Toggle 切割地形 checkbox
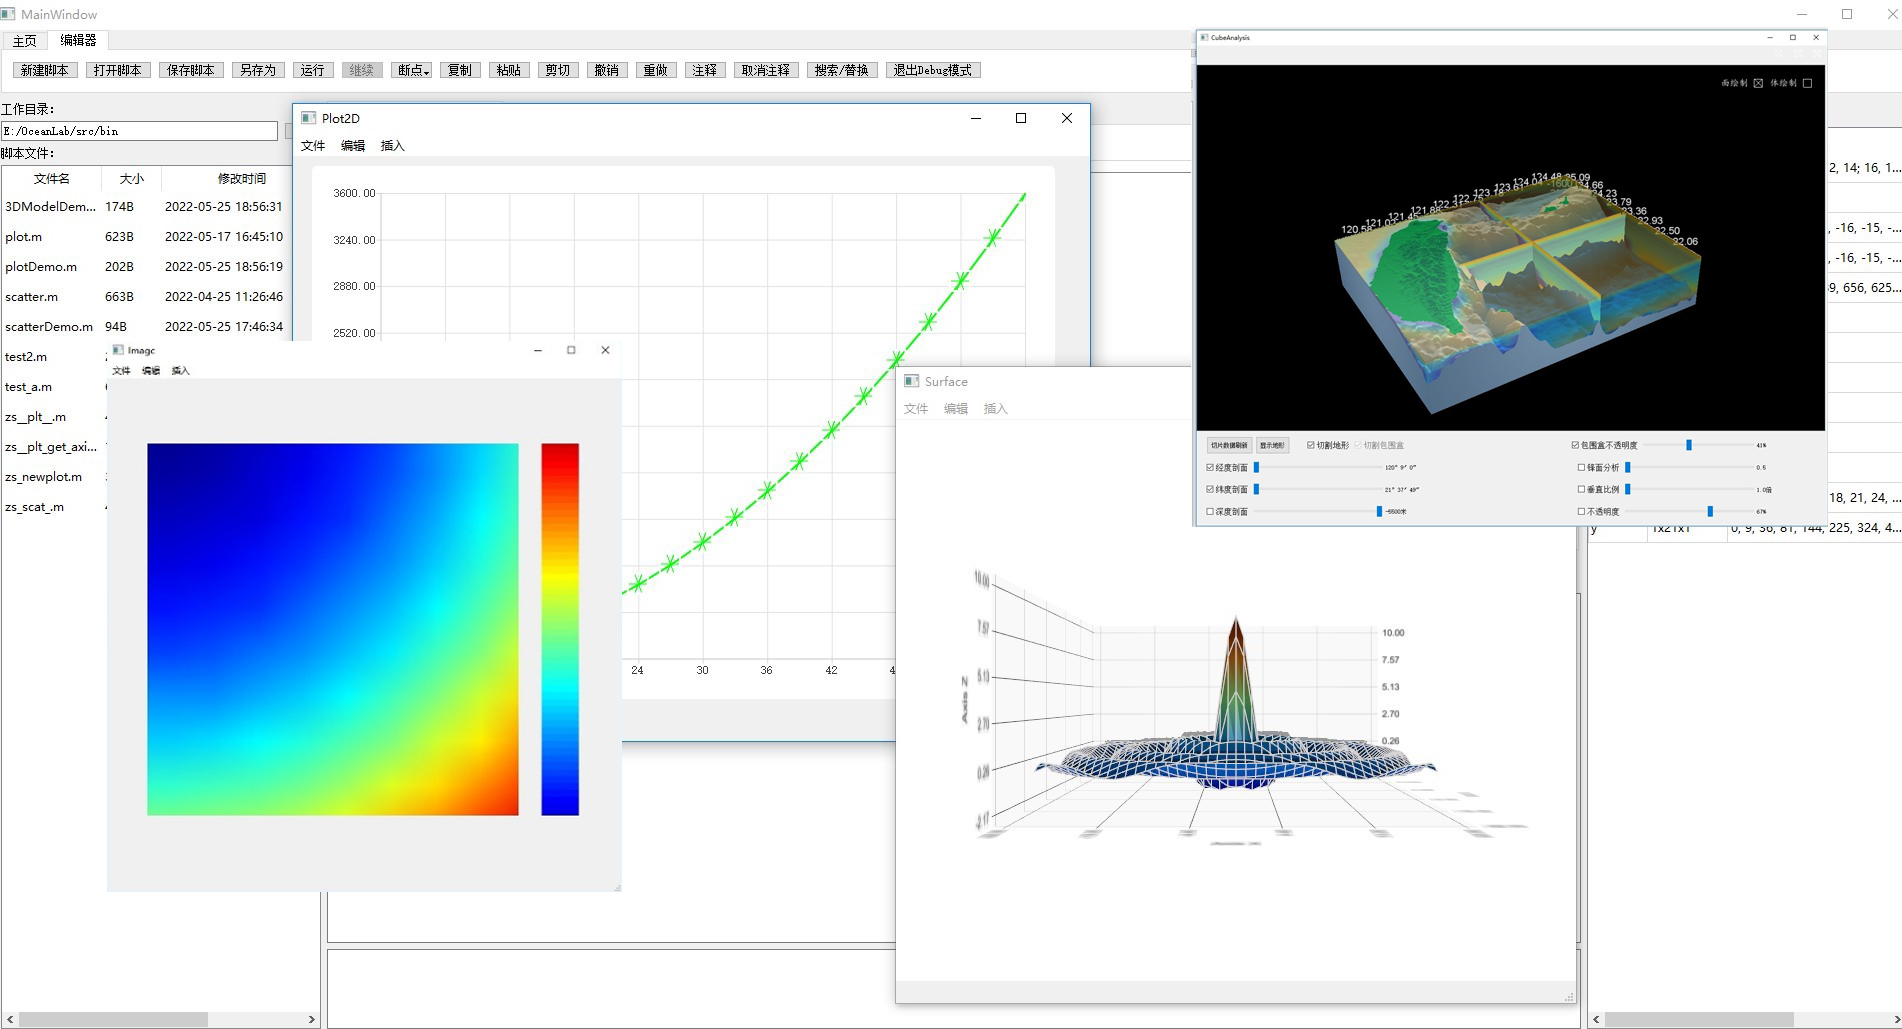The height and width of the screenshot is (1029, 1902). [x=1311, y=446]
